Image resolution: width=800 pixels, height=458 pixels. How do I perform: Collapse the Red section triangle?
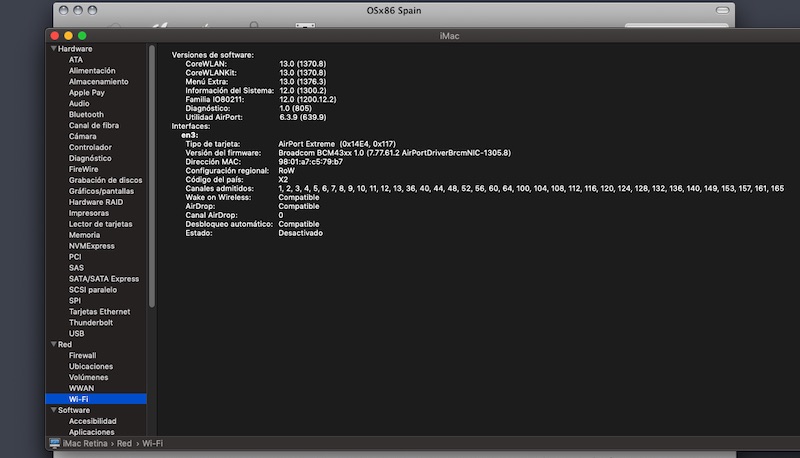click(54, 344)
